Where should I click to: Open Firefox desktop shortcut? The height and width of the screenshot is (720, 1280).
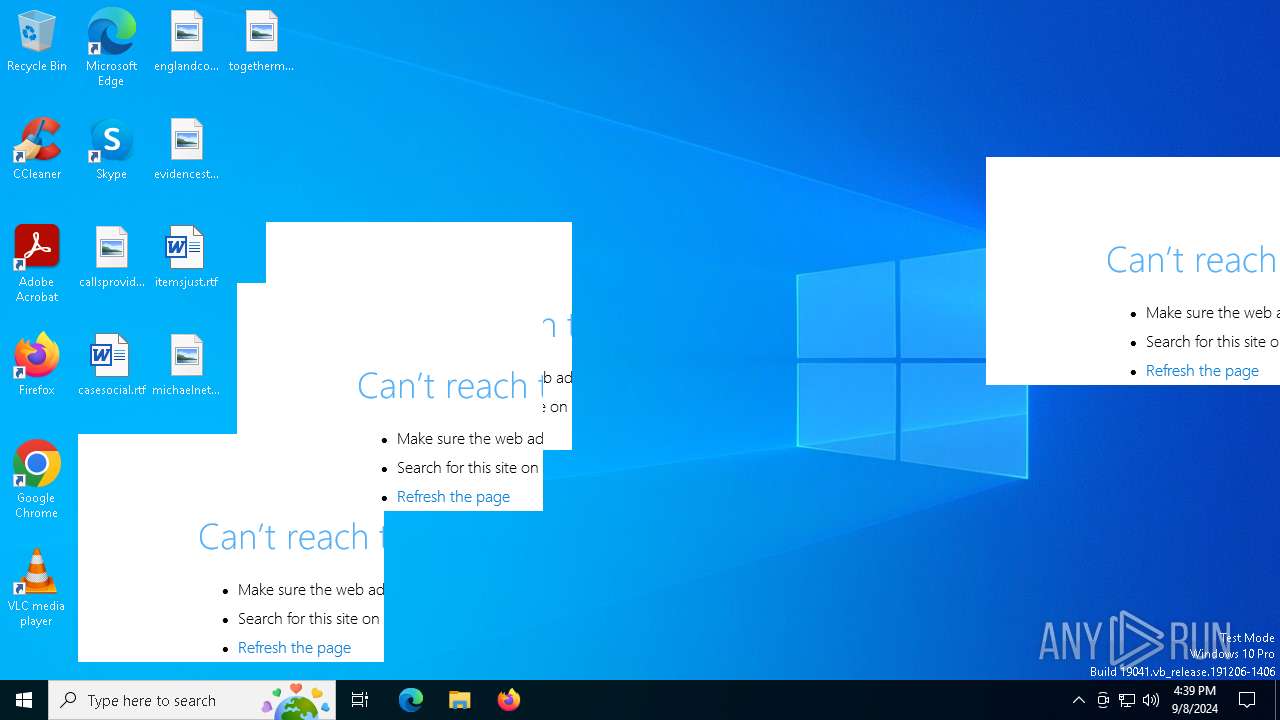(37, 366)
